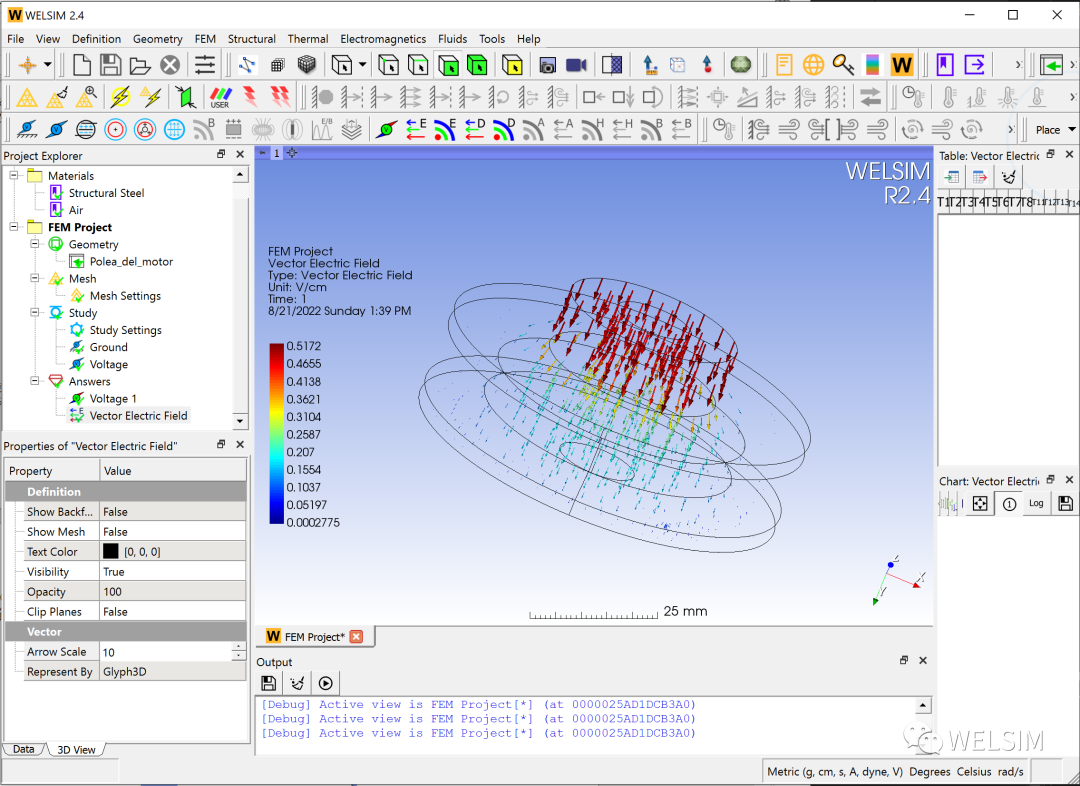The height and width of the screenshot is (786, 1080).
Task: Open the preferences sliders icon
Action: tap(205, 65)
